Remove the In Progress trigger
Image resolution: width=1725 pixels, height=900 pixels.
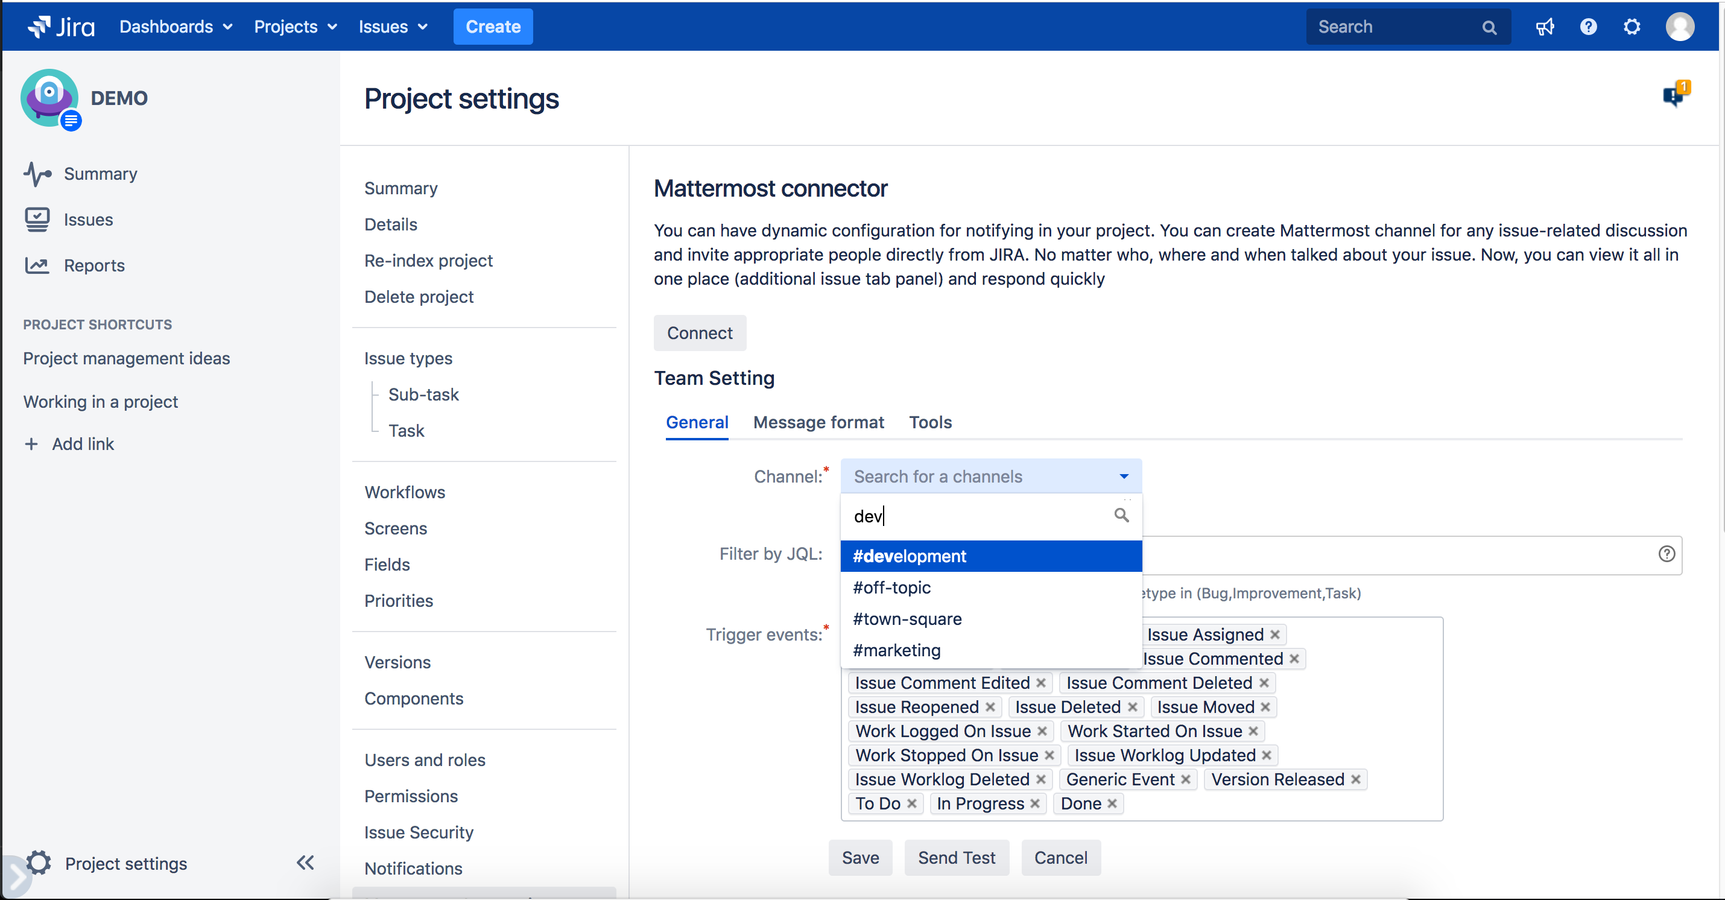click(1035, 803)
